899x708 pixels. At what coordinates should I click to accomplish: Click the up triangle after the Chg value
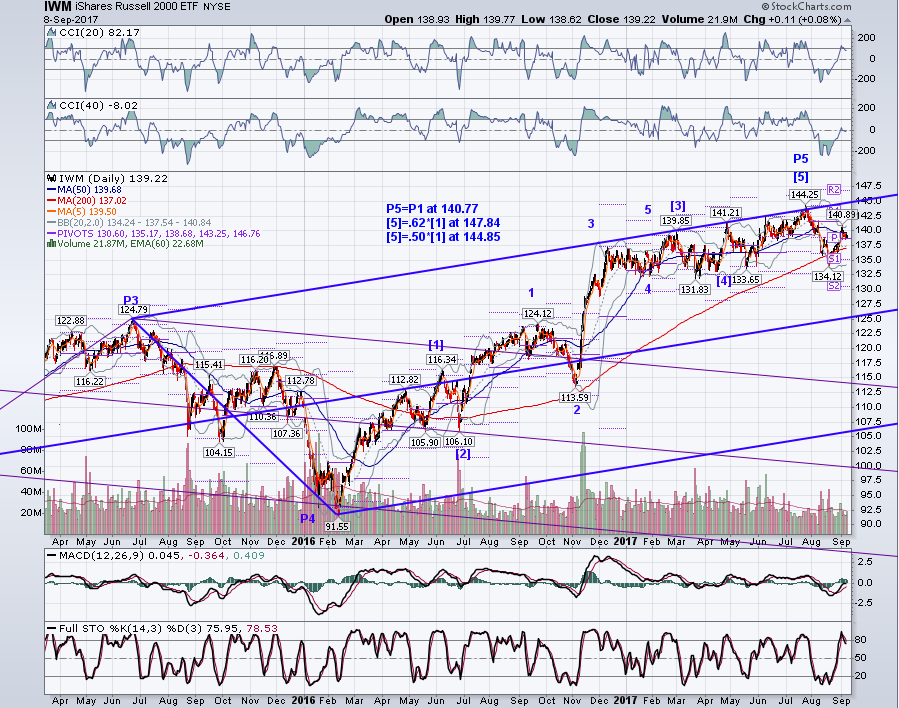pos(847,19)
